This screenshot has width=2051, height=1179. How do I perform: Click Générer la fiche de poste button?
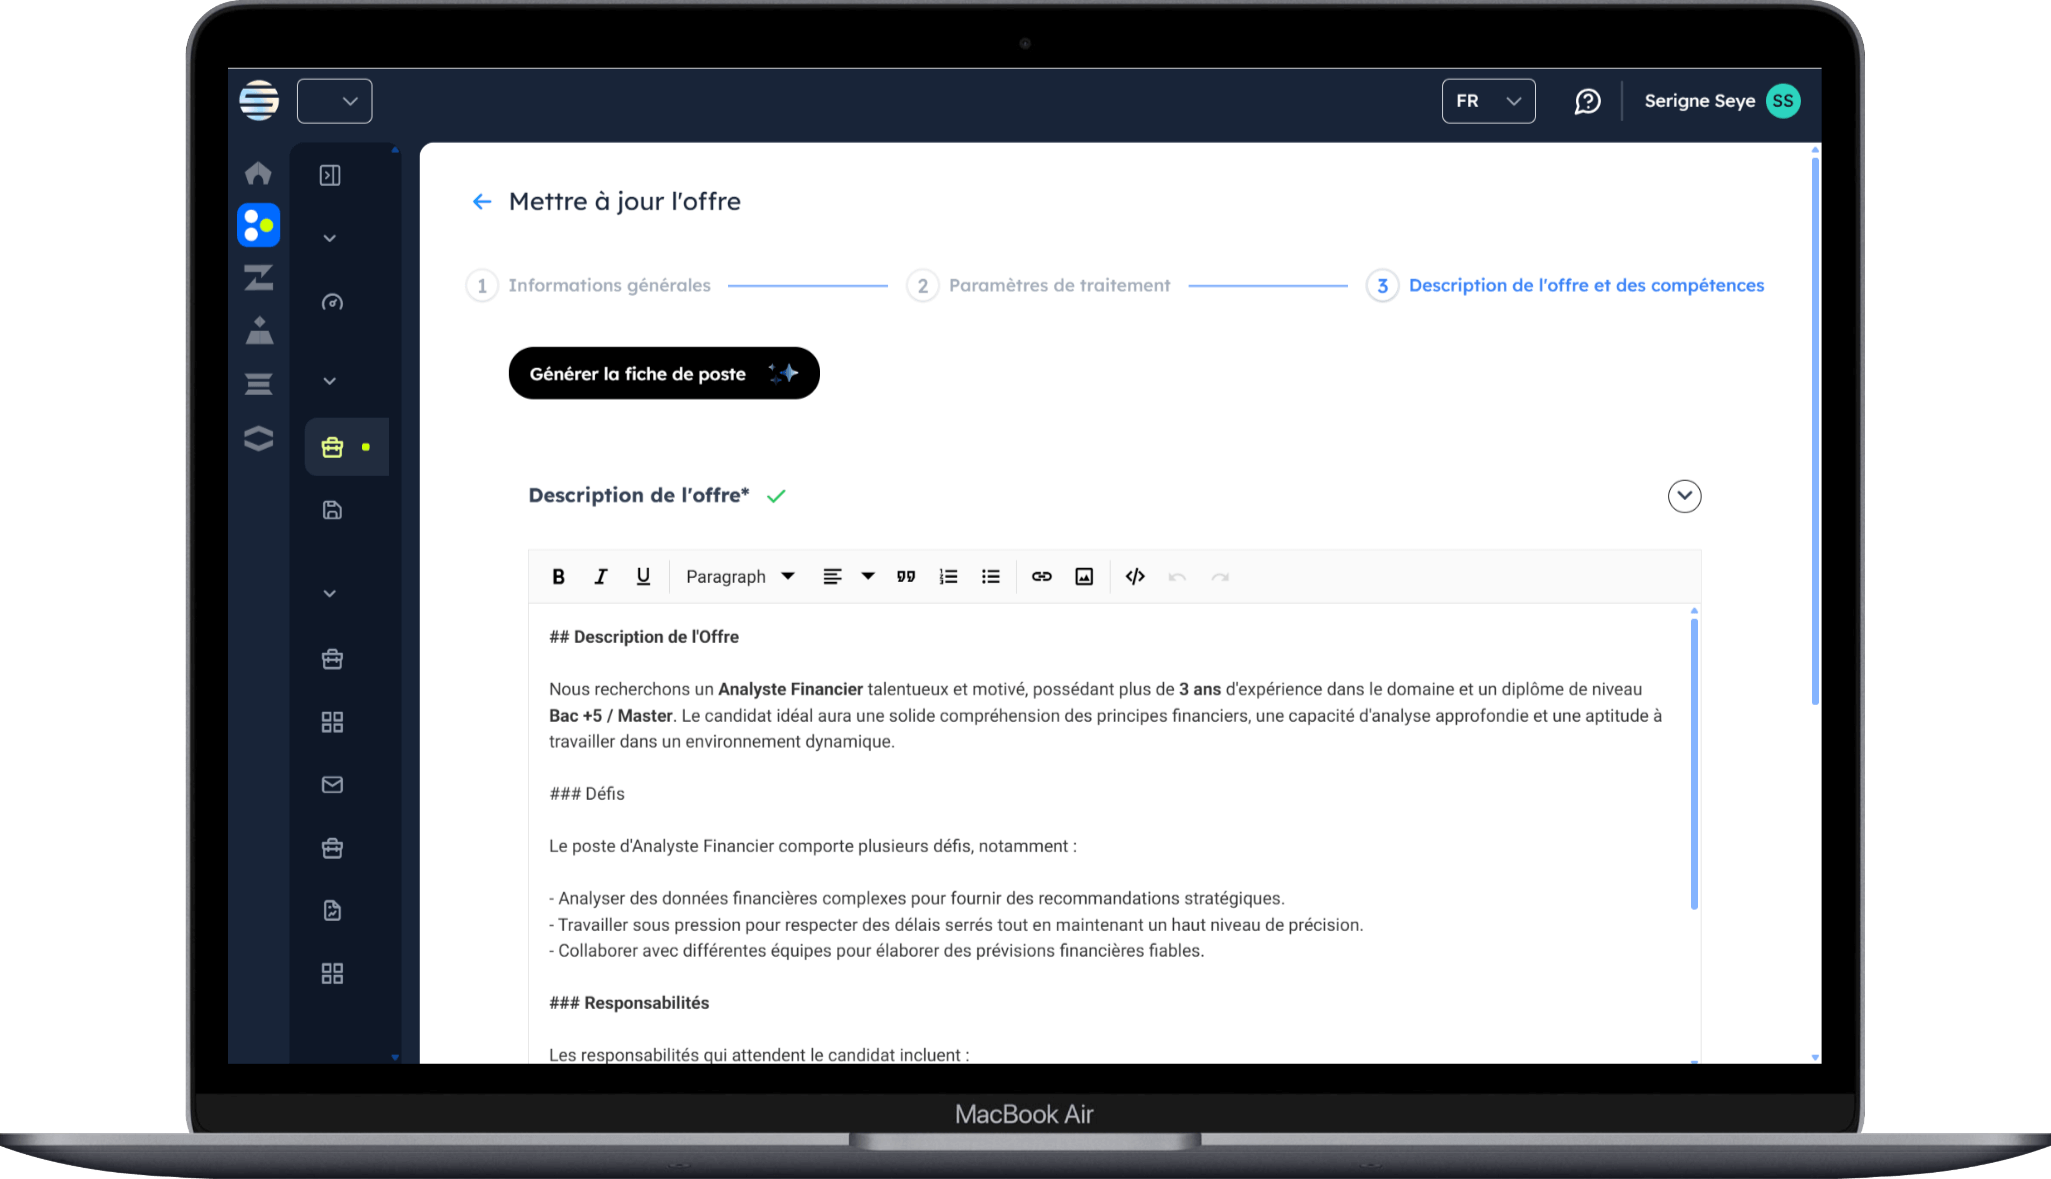click(x=663, y=373)
